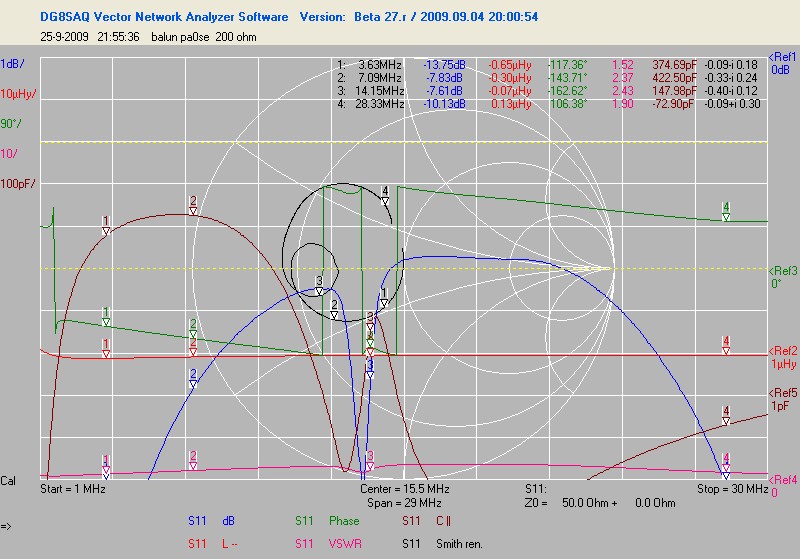Click marker 1 frequency '3.63MHz' readout

[380, 65]
